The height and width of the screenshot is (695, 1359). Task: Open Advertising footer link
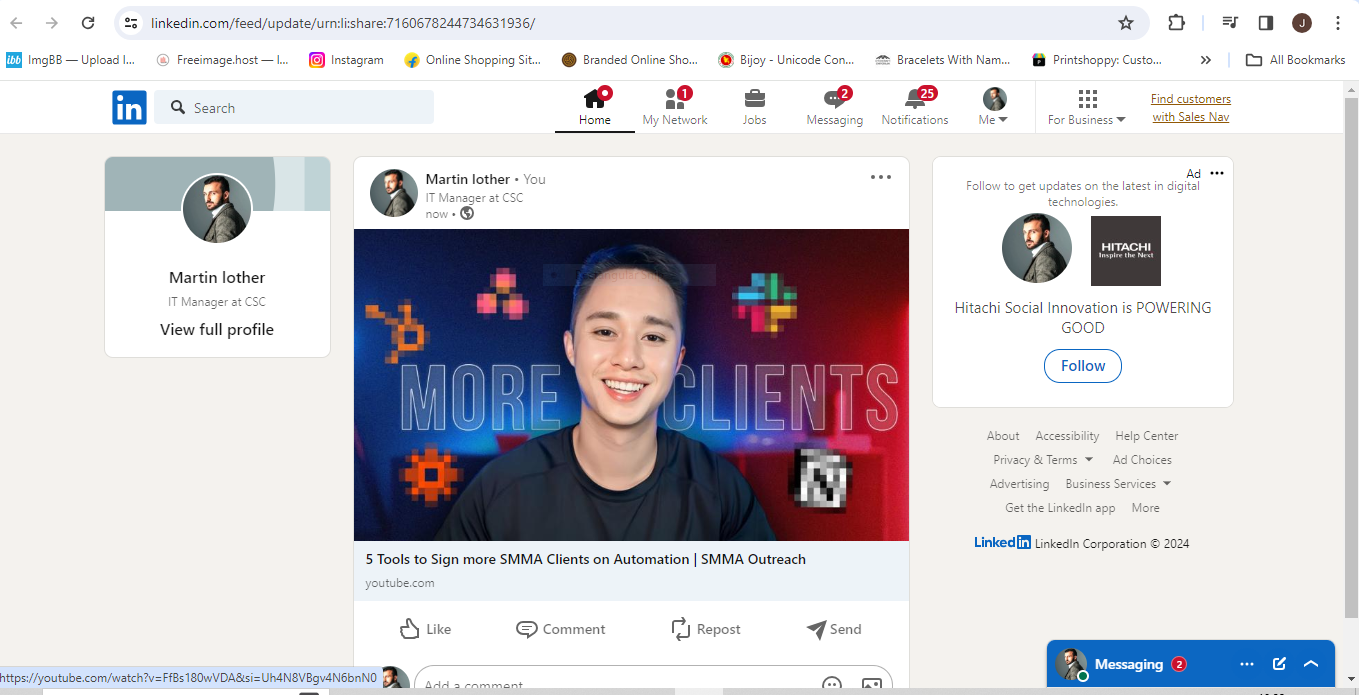pos(1020,484)
